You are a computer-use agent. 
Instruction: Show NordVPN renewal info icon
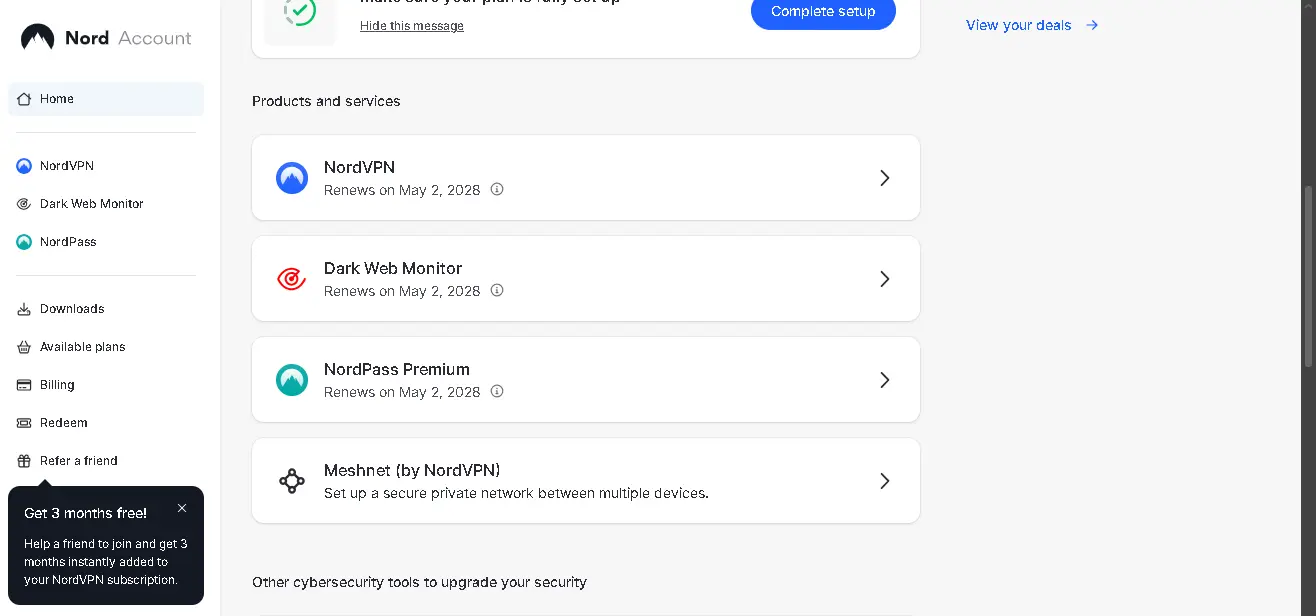(x=497, y=189)
